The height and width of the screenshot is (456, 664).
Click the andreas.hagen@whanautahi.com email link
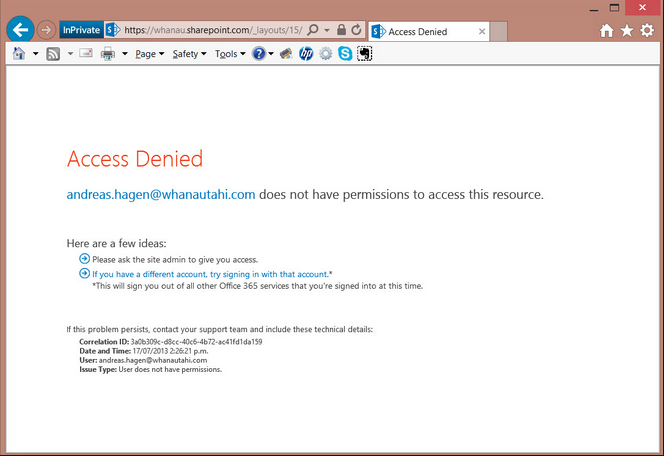click(160, 194)
